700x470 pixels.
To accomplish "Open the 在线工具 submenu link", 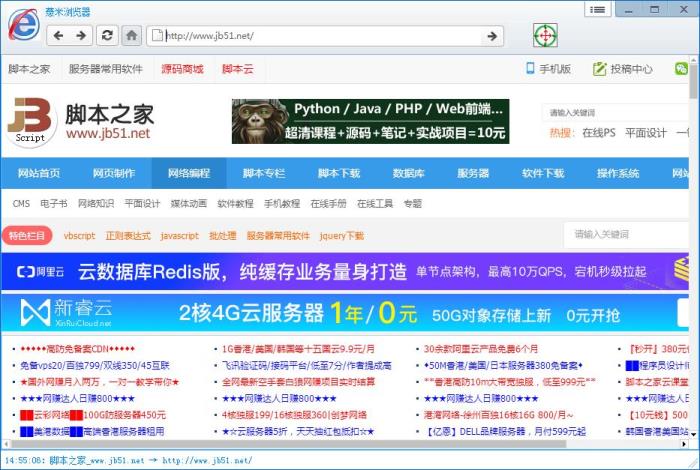I will pos(375,204).
